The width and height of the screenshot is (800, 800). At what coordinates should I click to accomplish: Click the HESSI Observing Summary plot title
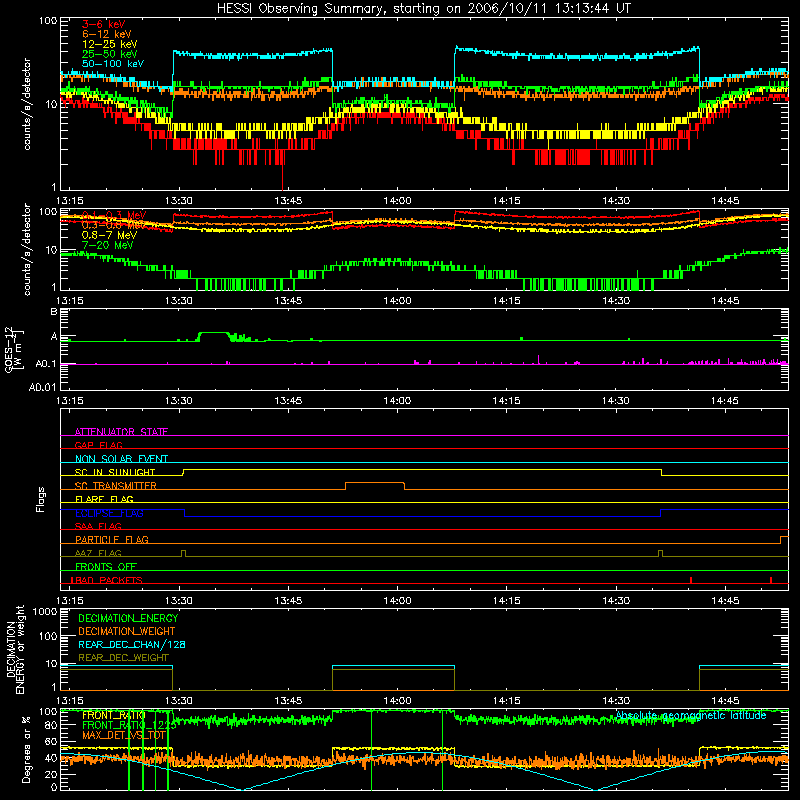point(423,9)
